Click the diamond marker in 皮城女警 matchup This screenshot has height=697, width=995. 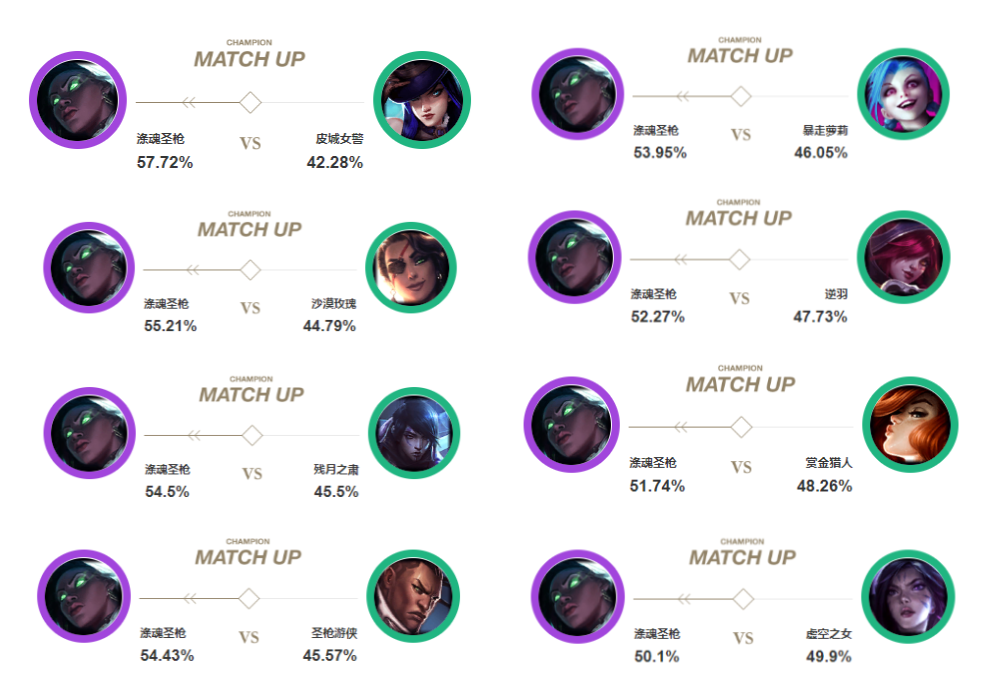pyautogui.click(x=251, y=102)
